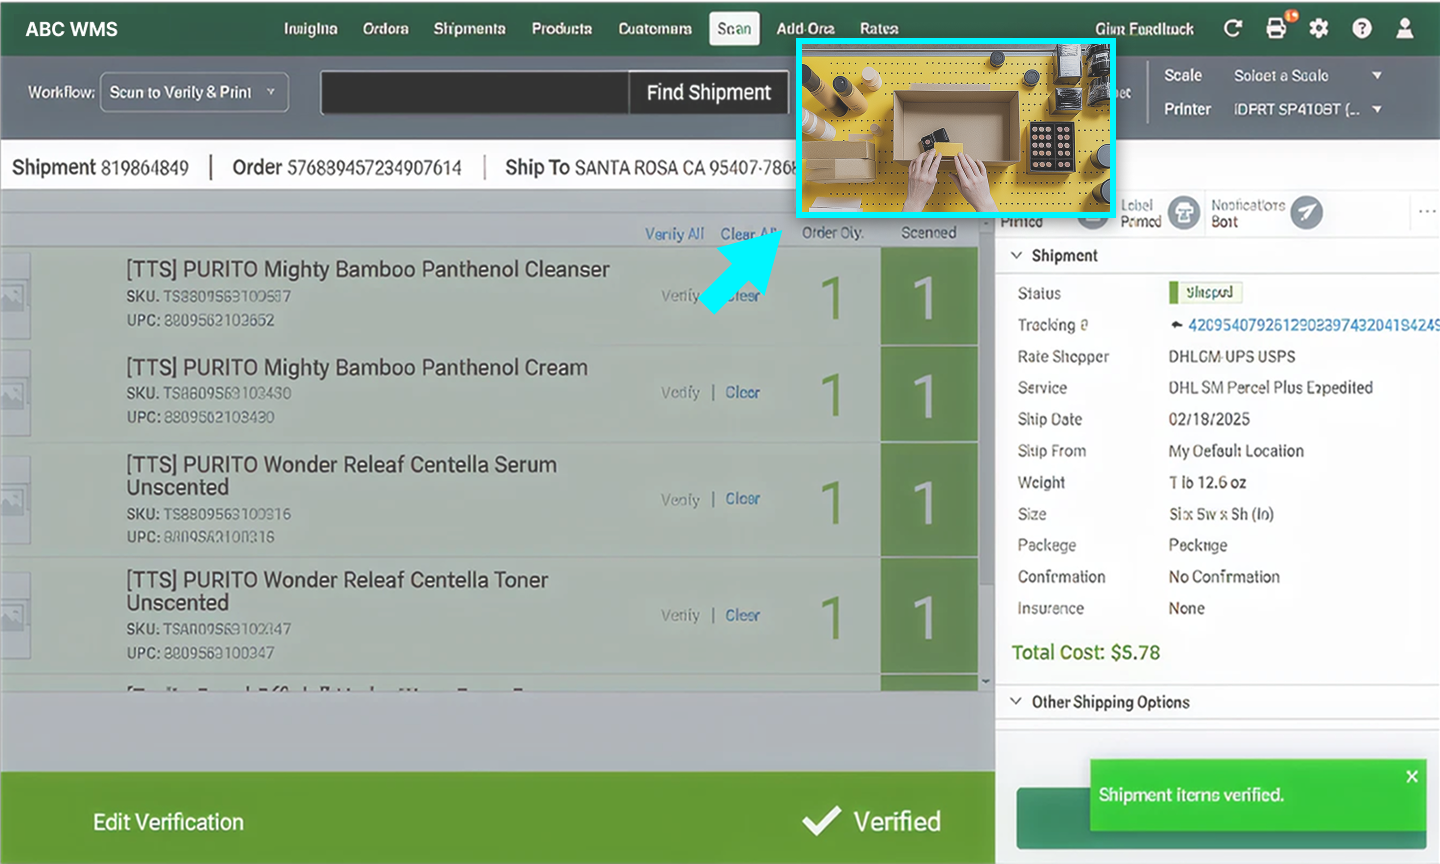Open the three-dot more options menu

[1426, 212]
